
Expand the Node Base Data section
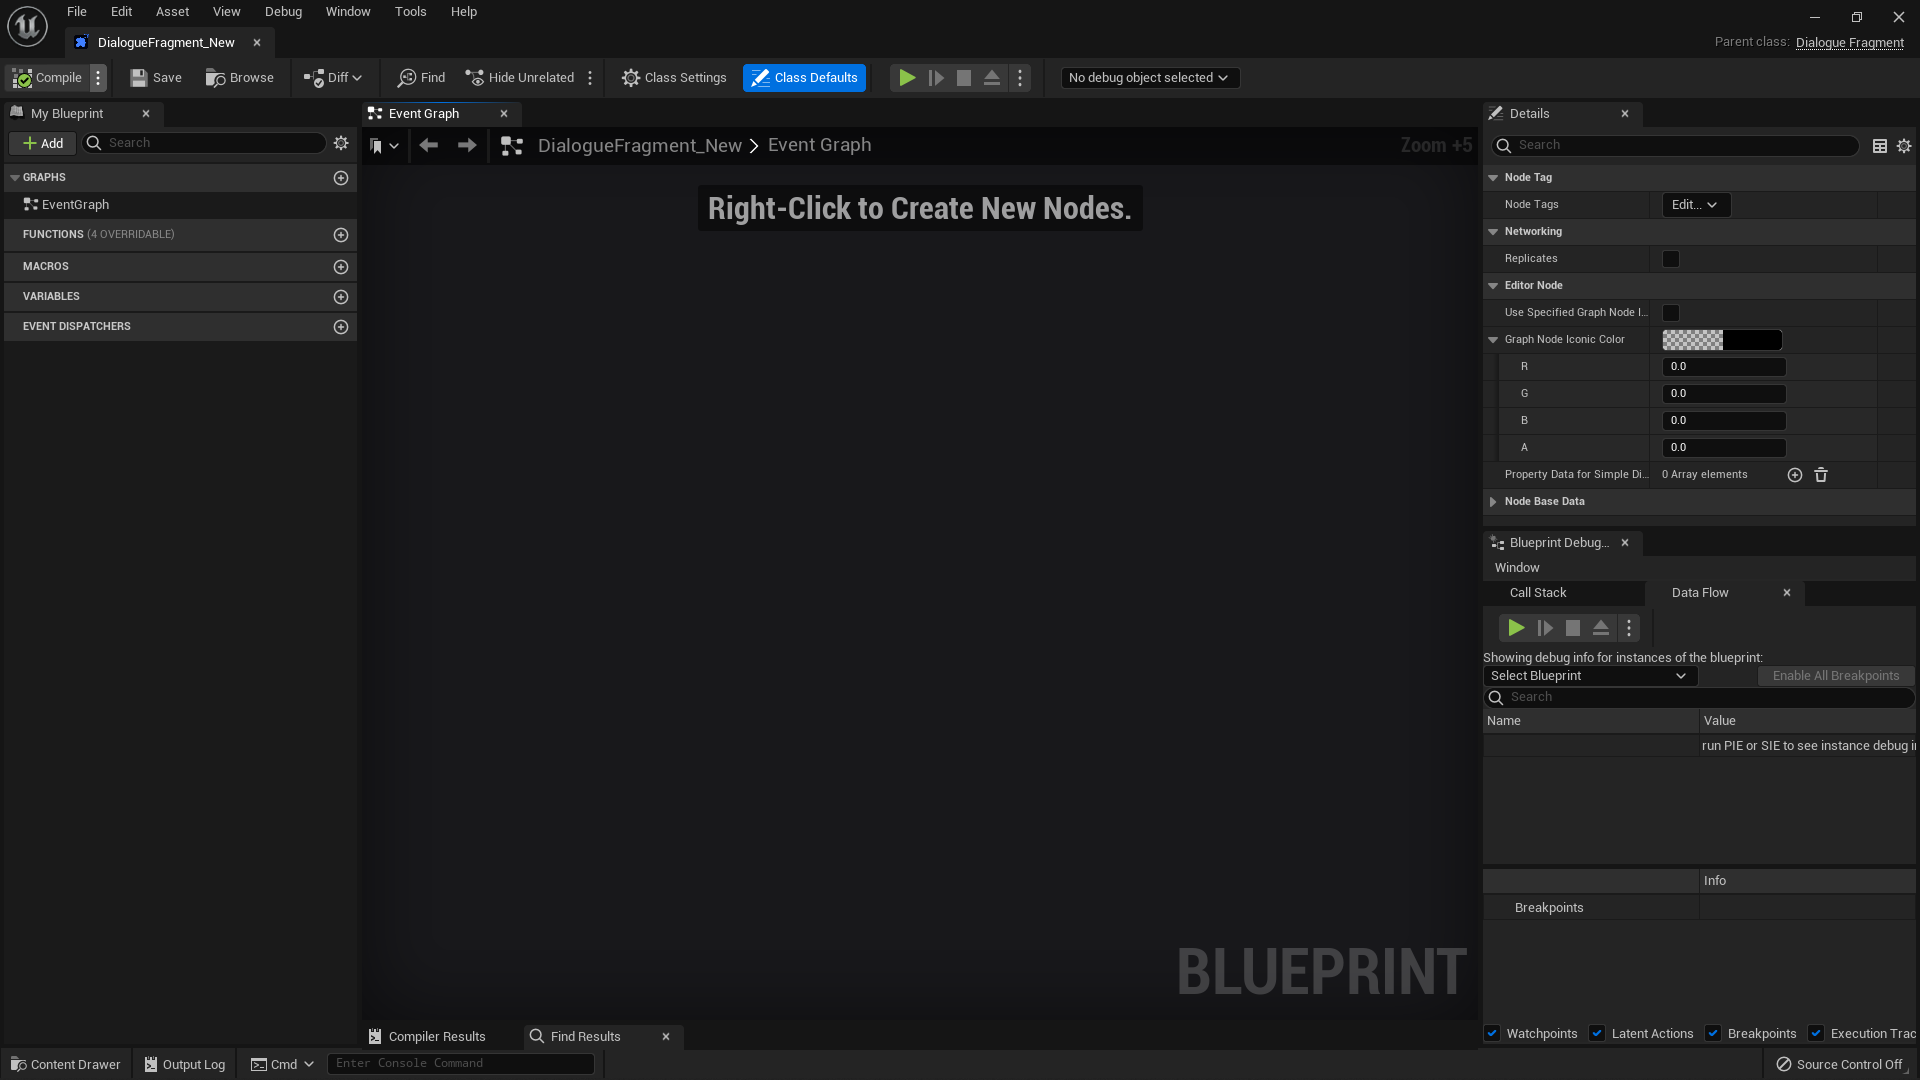pos(1493,502)
